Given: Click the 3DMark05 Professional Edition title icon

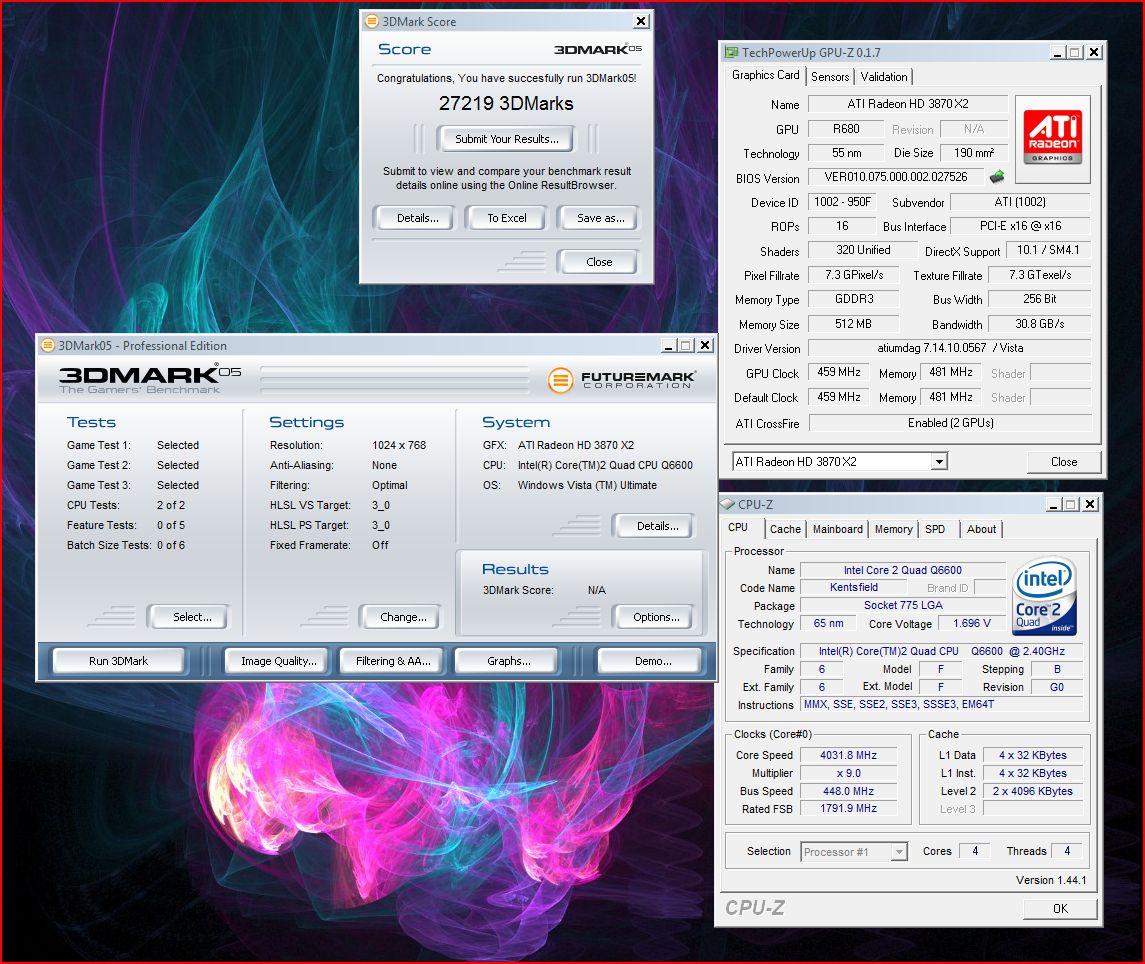Looking at the screenshot, I should (x=48, y=345).
